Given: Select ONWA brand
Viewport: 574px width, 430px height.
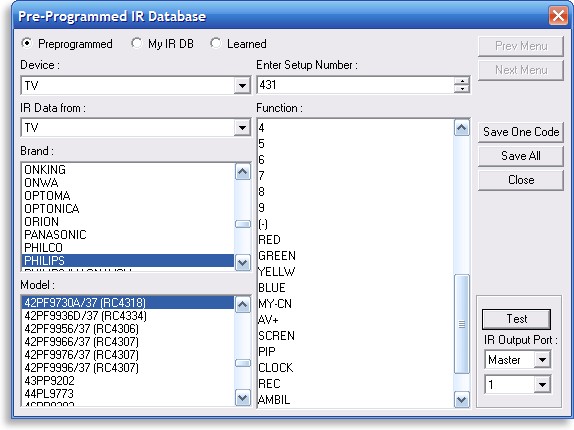Looking at the screenshot, I should pos(128,183).
